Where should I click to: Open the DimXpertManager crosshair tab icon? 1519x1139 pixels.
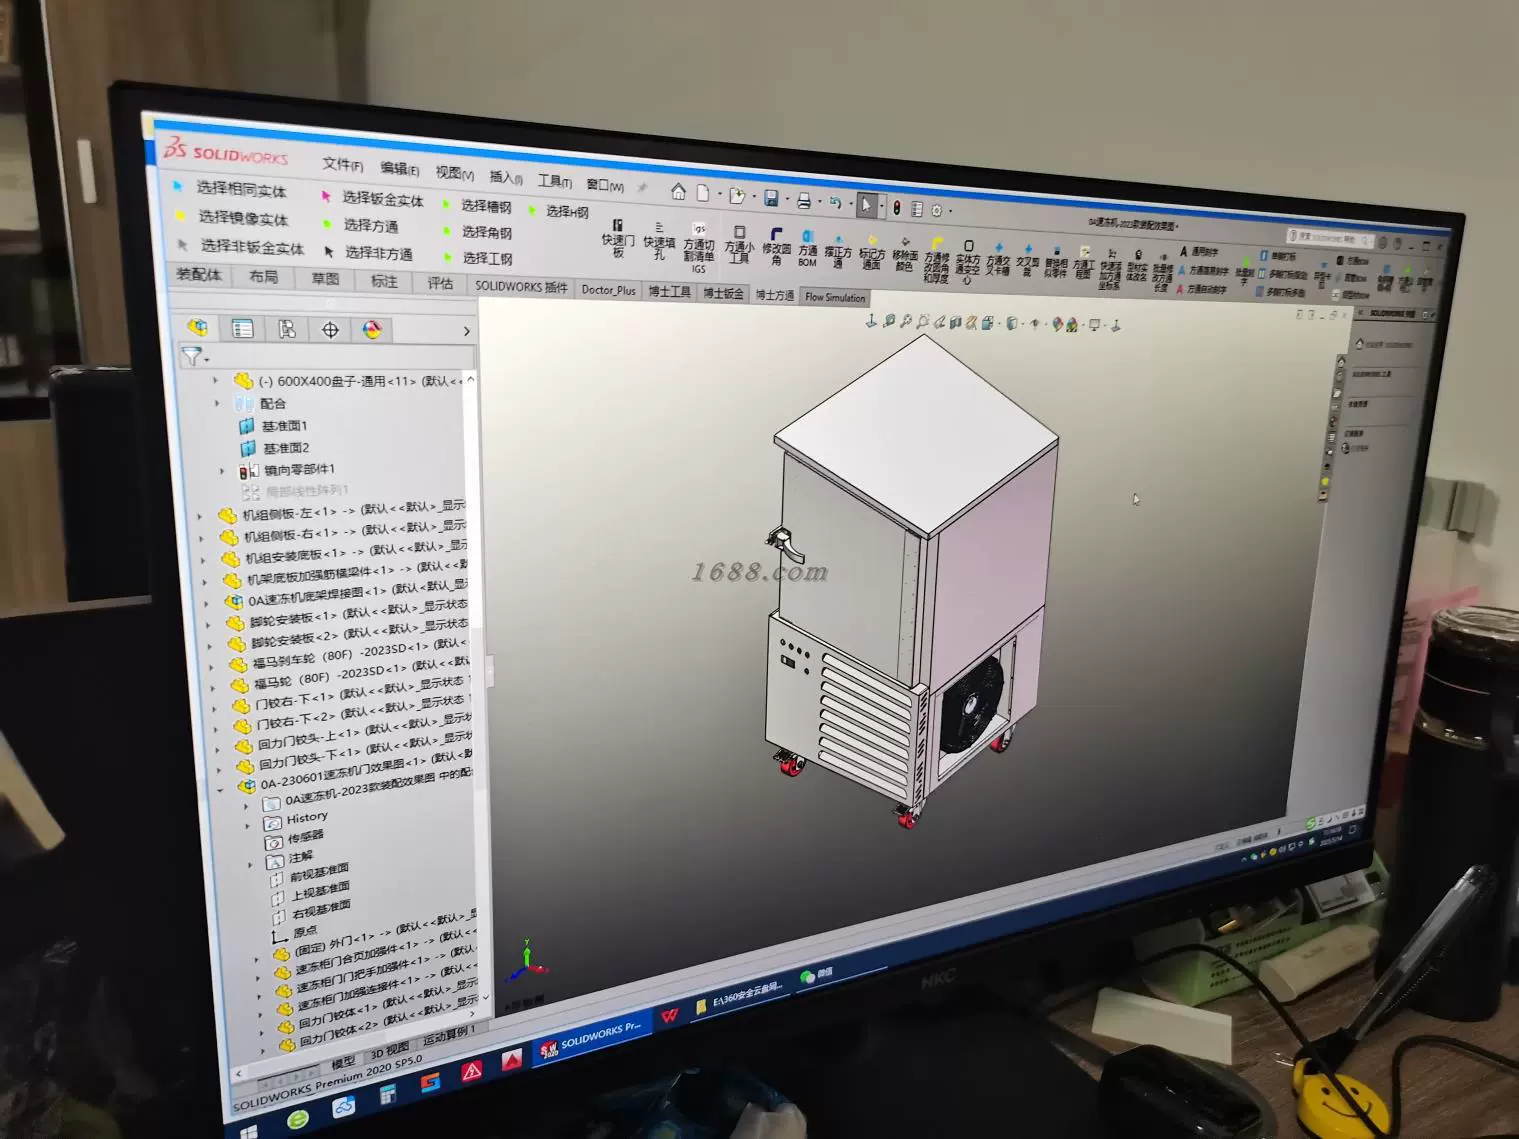click(330, 330)
